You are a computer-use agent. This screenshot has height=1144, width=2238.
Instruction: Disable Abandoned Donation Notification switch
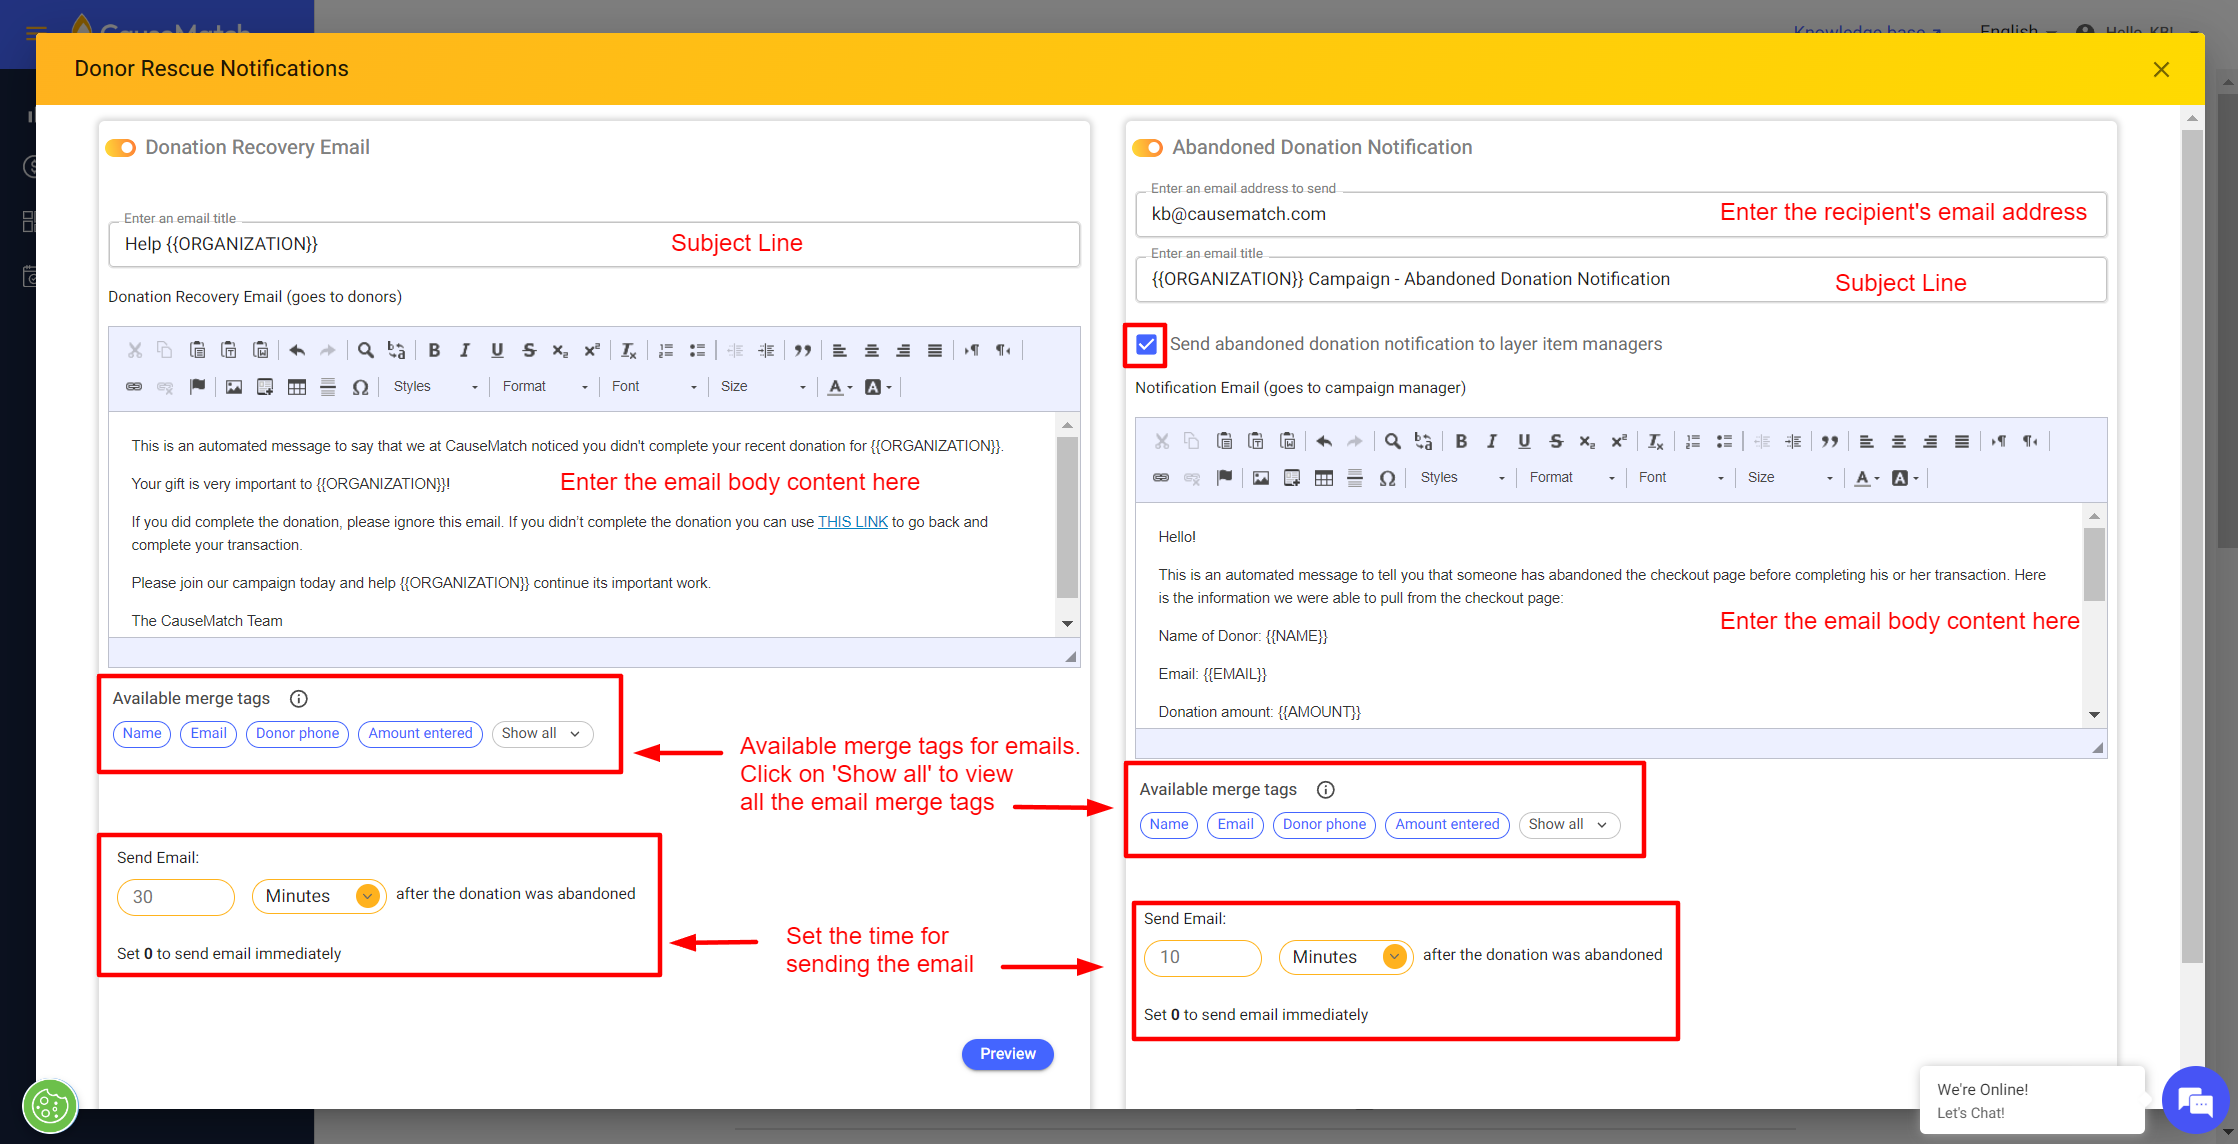[1148, 148]
